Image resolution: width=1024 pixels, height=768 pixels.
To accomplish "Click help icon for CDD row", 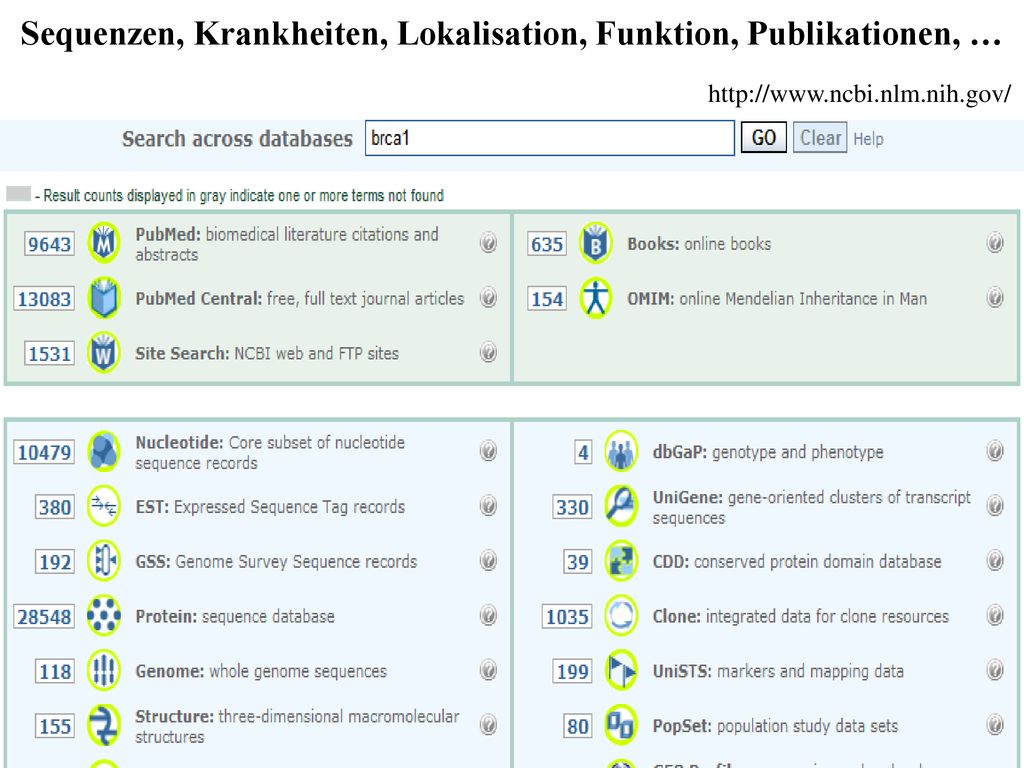I will [x=995, y=560].
